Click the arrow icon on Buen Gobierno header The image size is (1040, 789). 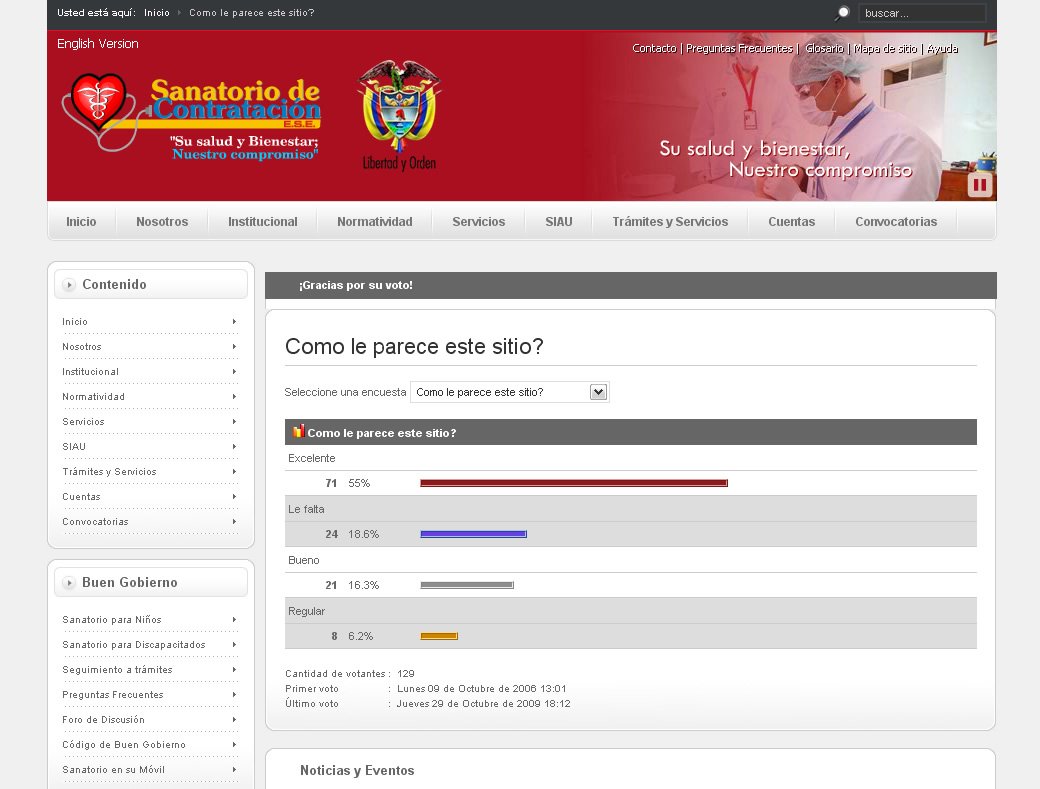[x=69, y=583]
